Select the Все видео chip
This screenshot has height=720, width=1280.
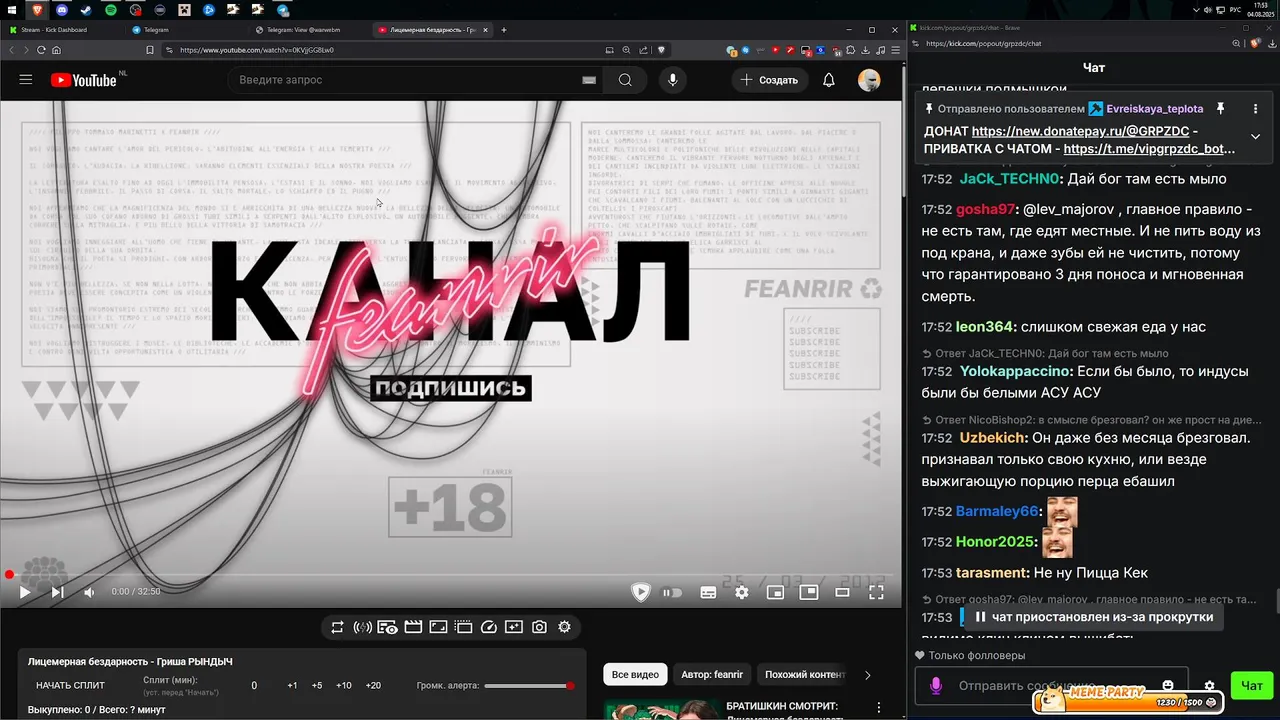(635, 675)
